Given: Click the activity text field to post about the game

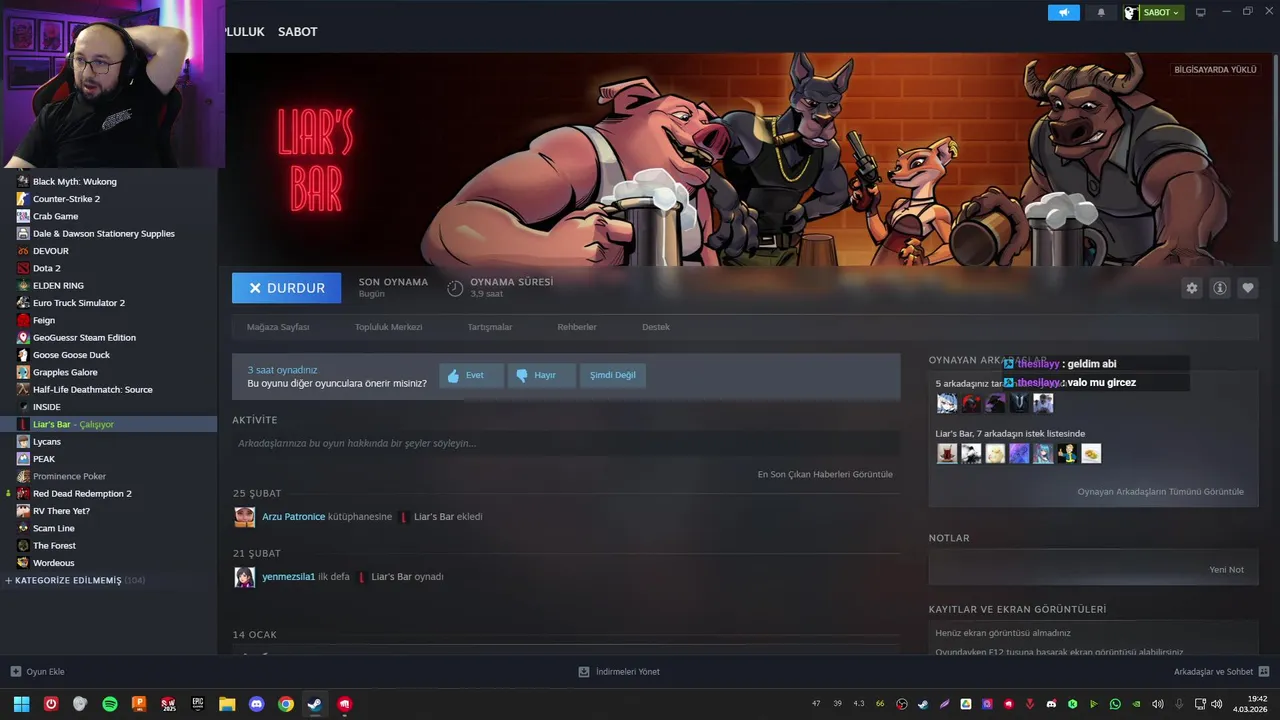Looking at the screenshot, I should pyautogui.click(x=566, y=443).
